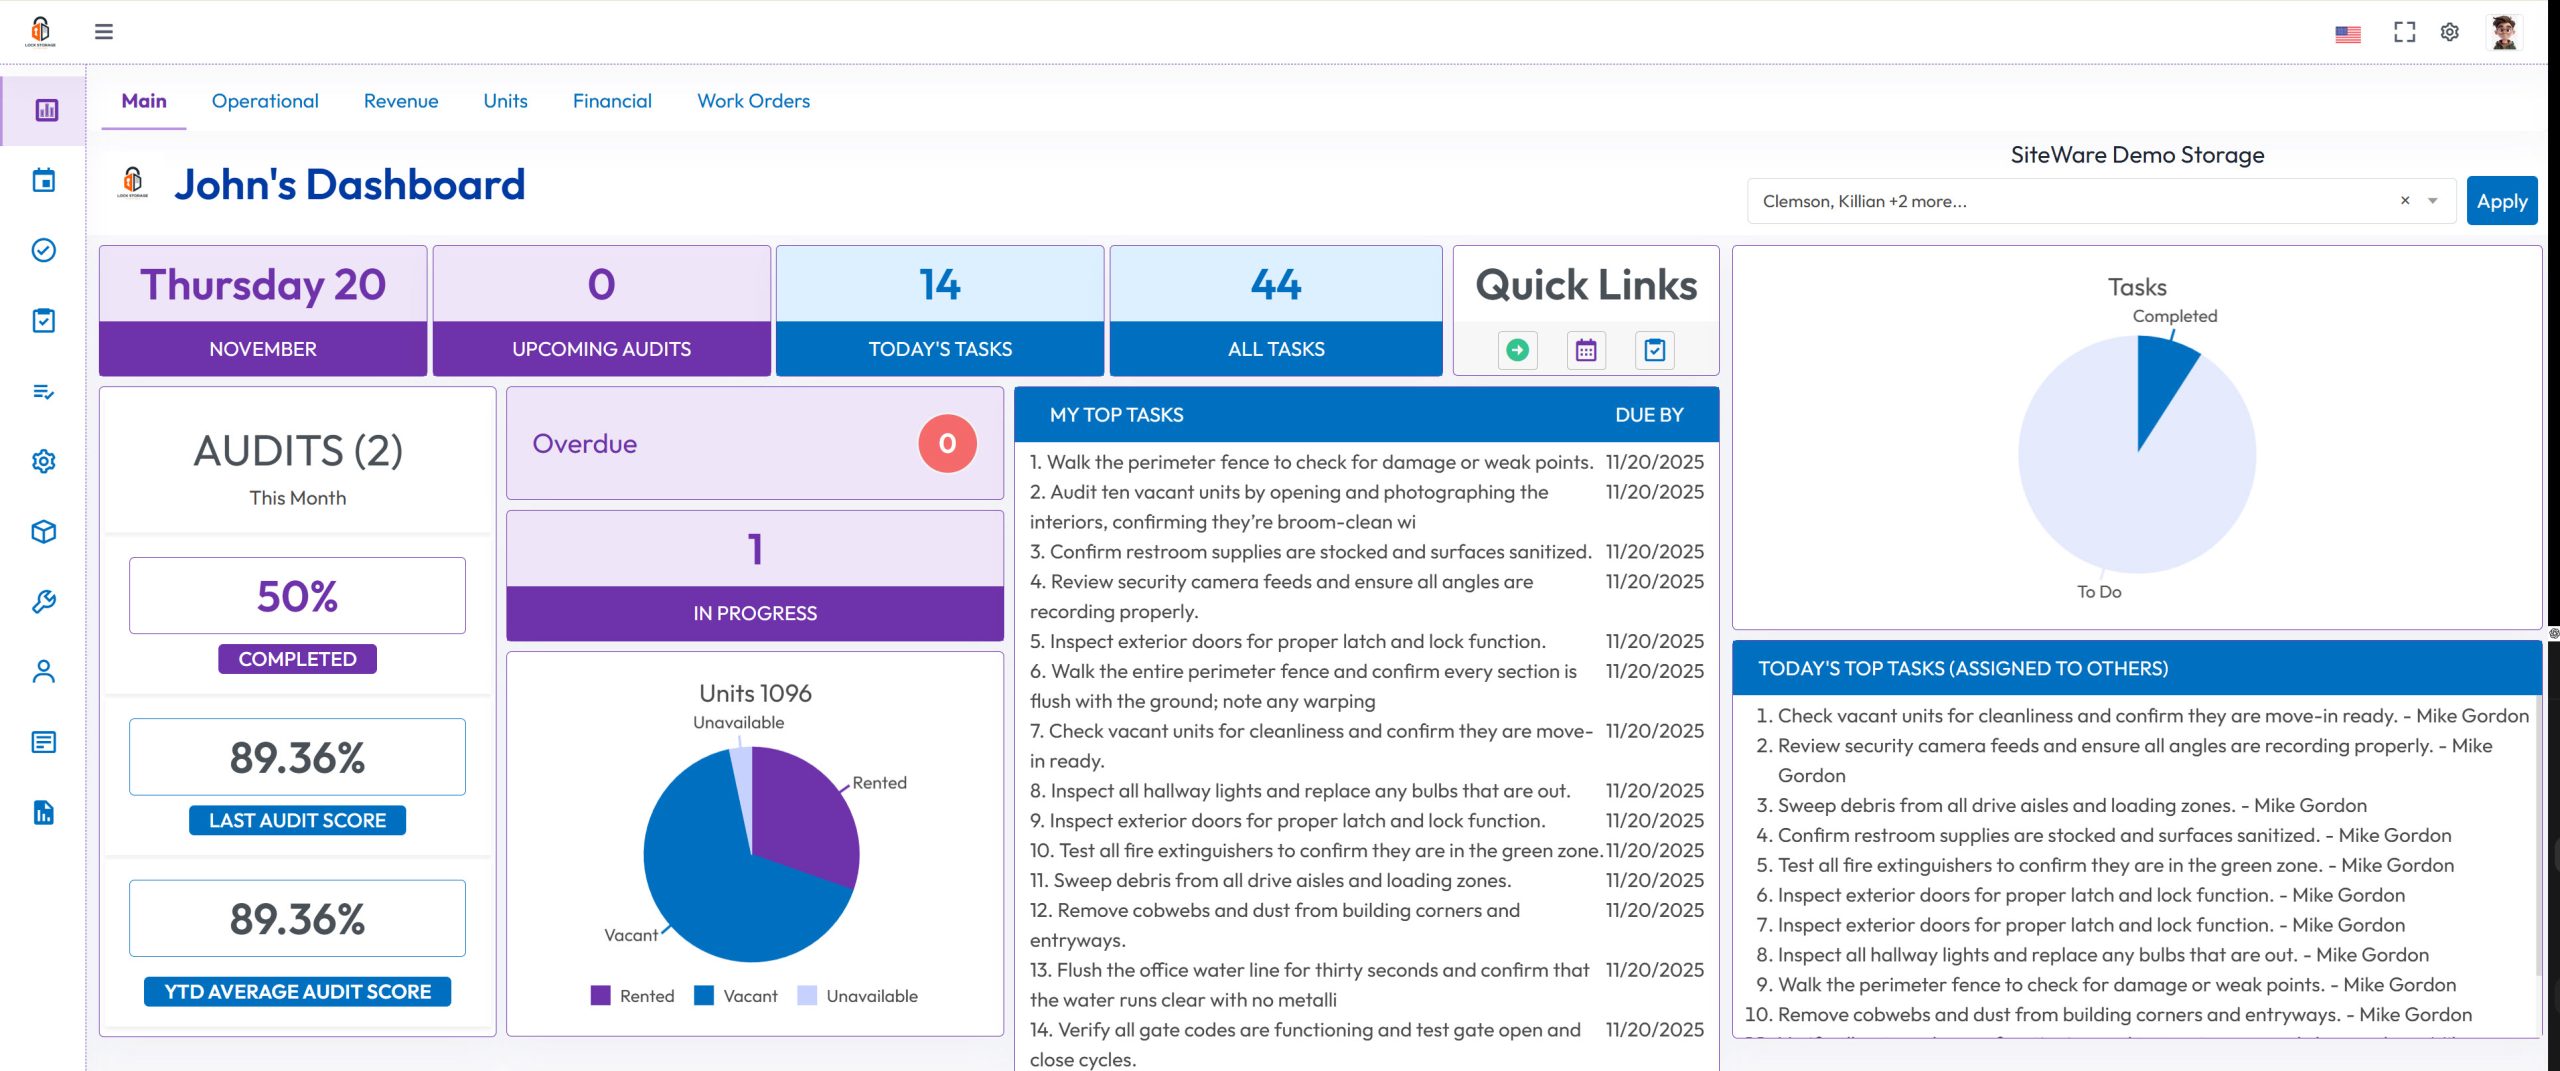
Task: Open the Today's Tasks card
Action: 940,311
